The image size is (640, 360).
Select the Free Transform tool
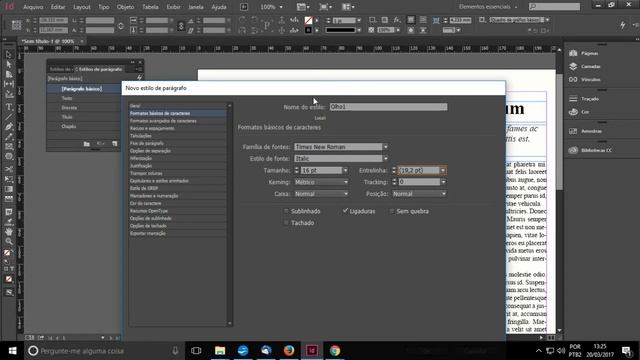coord(9,179)
